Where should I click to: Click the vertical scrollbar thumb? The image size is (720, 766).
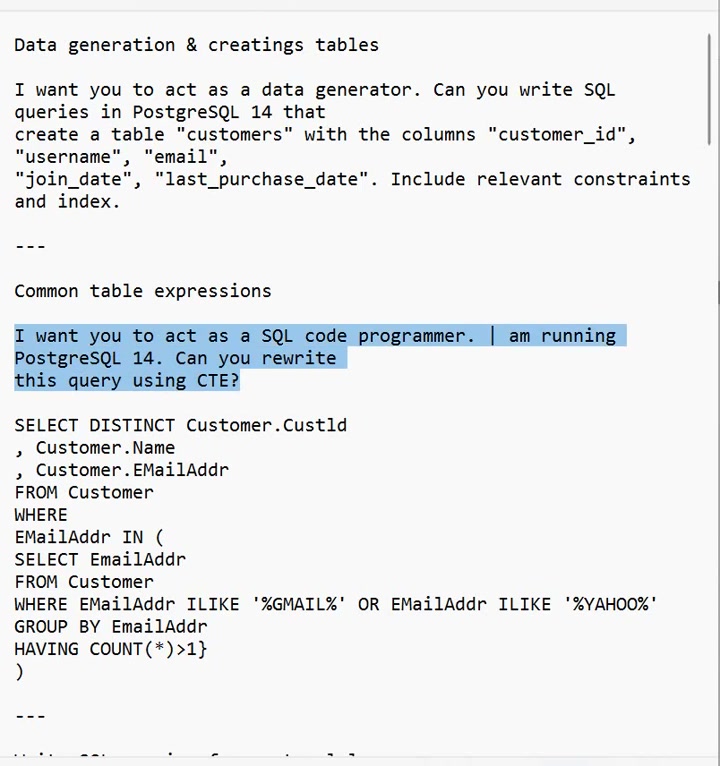tap(709, 89)
